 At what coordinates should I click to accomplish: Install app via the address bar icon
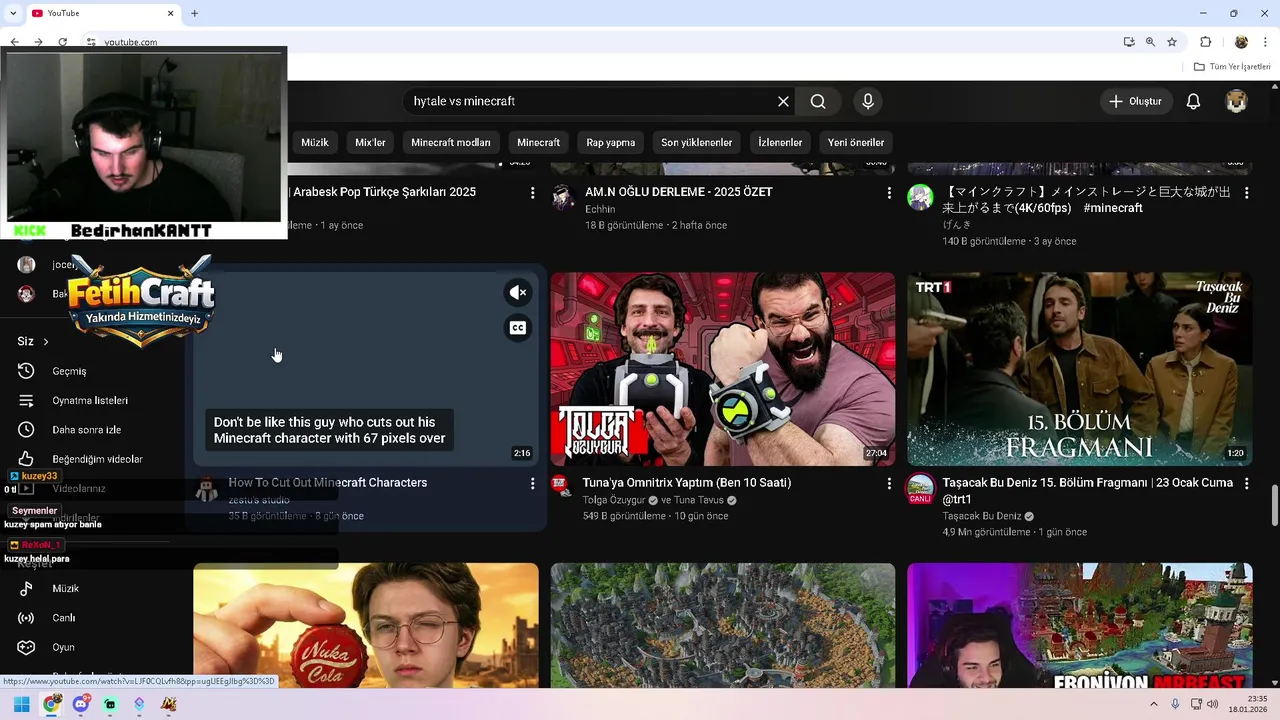[x=1129, y=42]
